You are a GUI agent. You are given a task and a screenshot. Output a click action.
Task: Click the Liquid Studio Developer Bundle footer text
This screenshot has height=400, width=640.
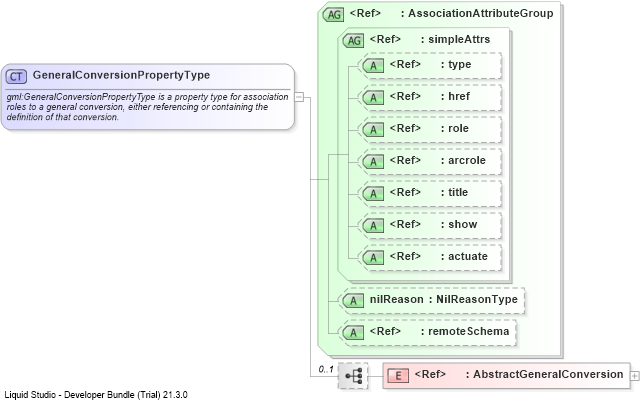(96, 395)
